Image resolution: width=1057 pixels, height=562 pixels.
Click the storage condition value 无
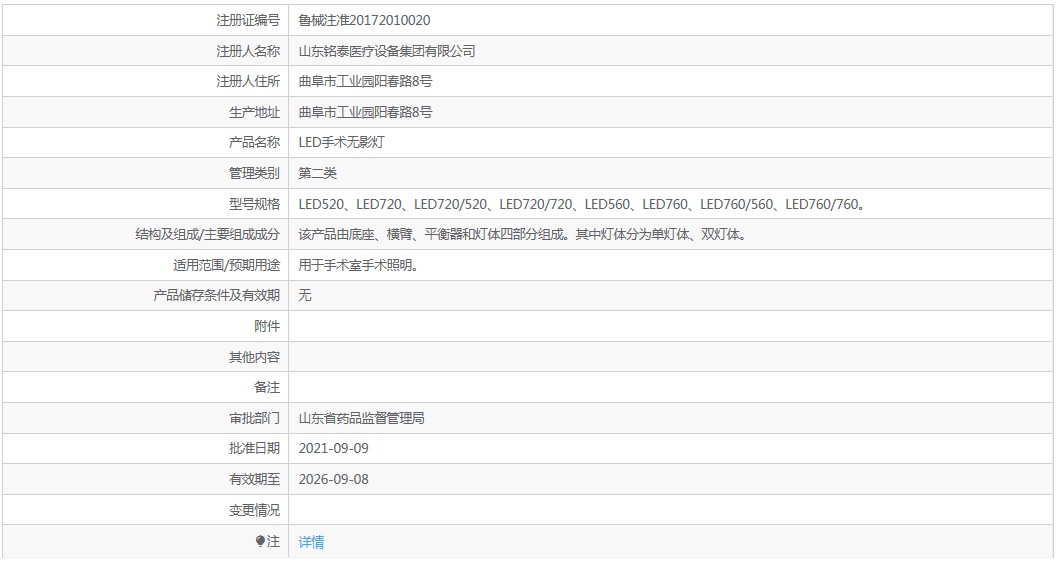tap(305, 295)
